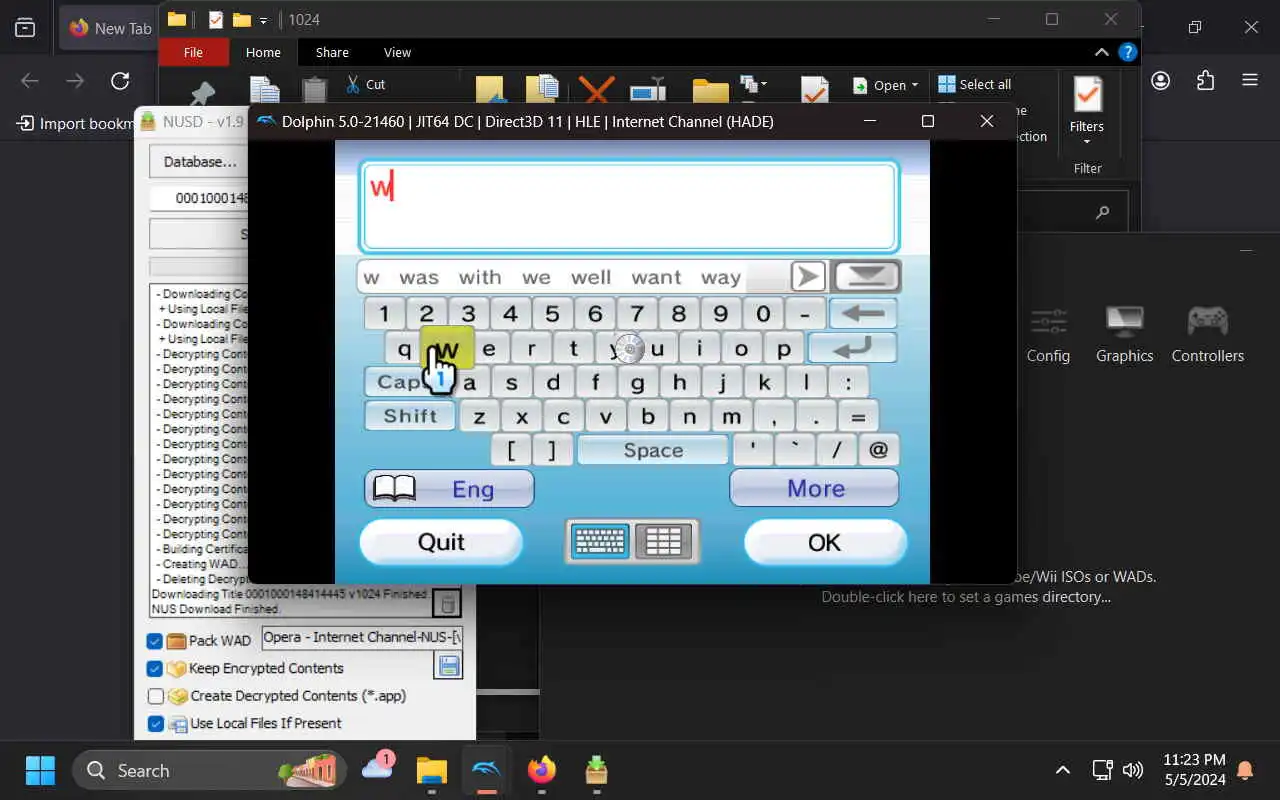Image resolution: width=1280 pixels, height=800 pixels.
Task: Select the New Tab browser tab
Action: coord(110,28)
